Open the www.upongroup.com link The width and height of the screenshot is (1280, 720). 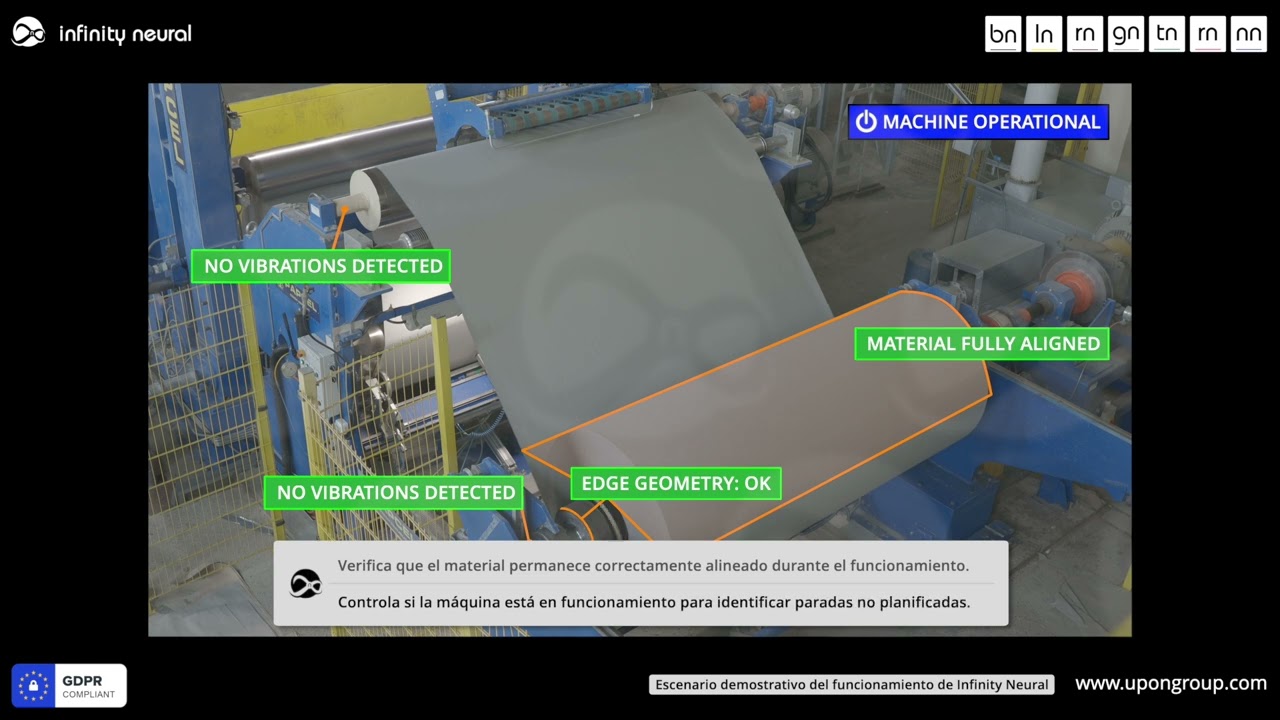point(1171,684)
